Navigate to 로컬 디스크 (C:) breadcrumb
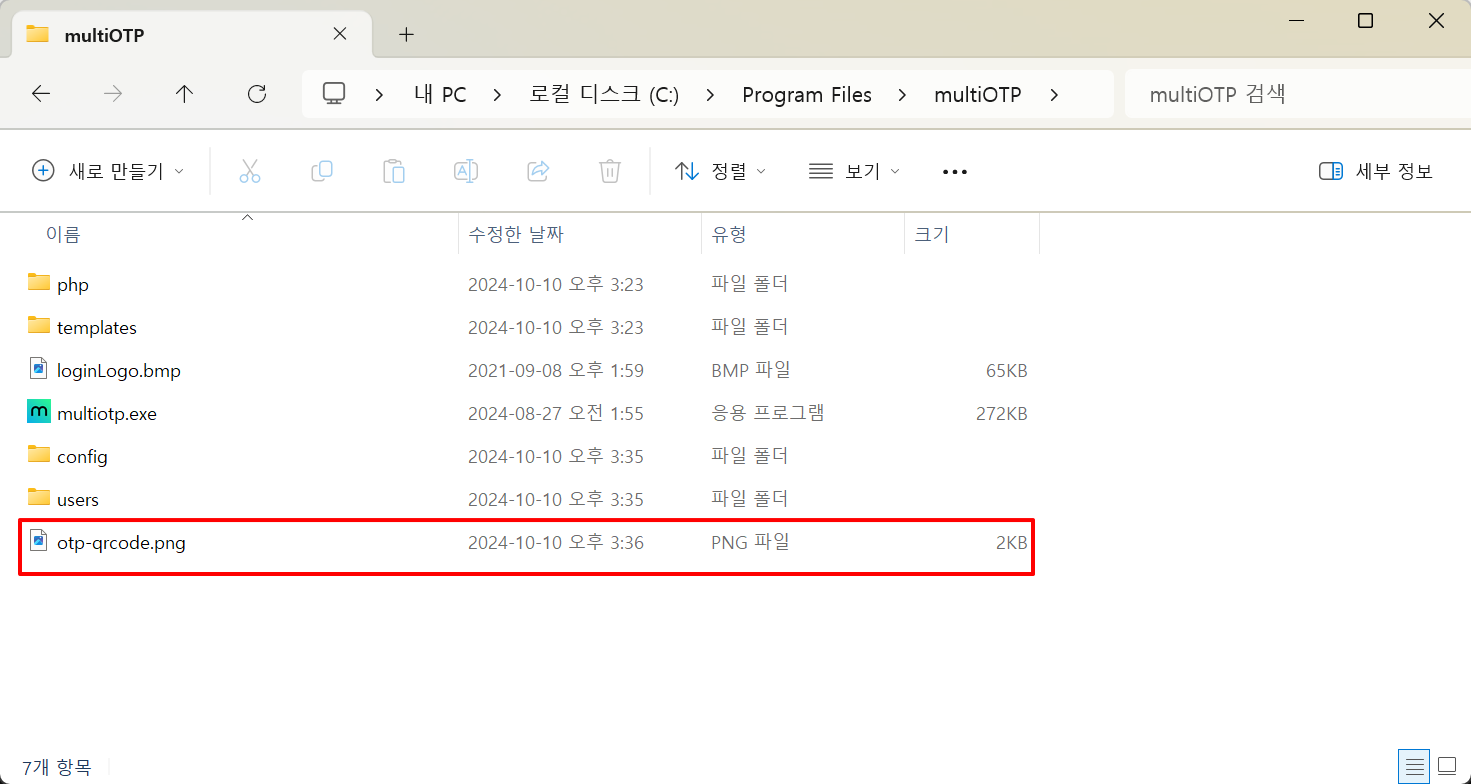The image size is (1471, 784). coord(604,95)
